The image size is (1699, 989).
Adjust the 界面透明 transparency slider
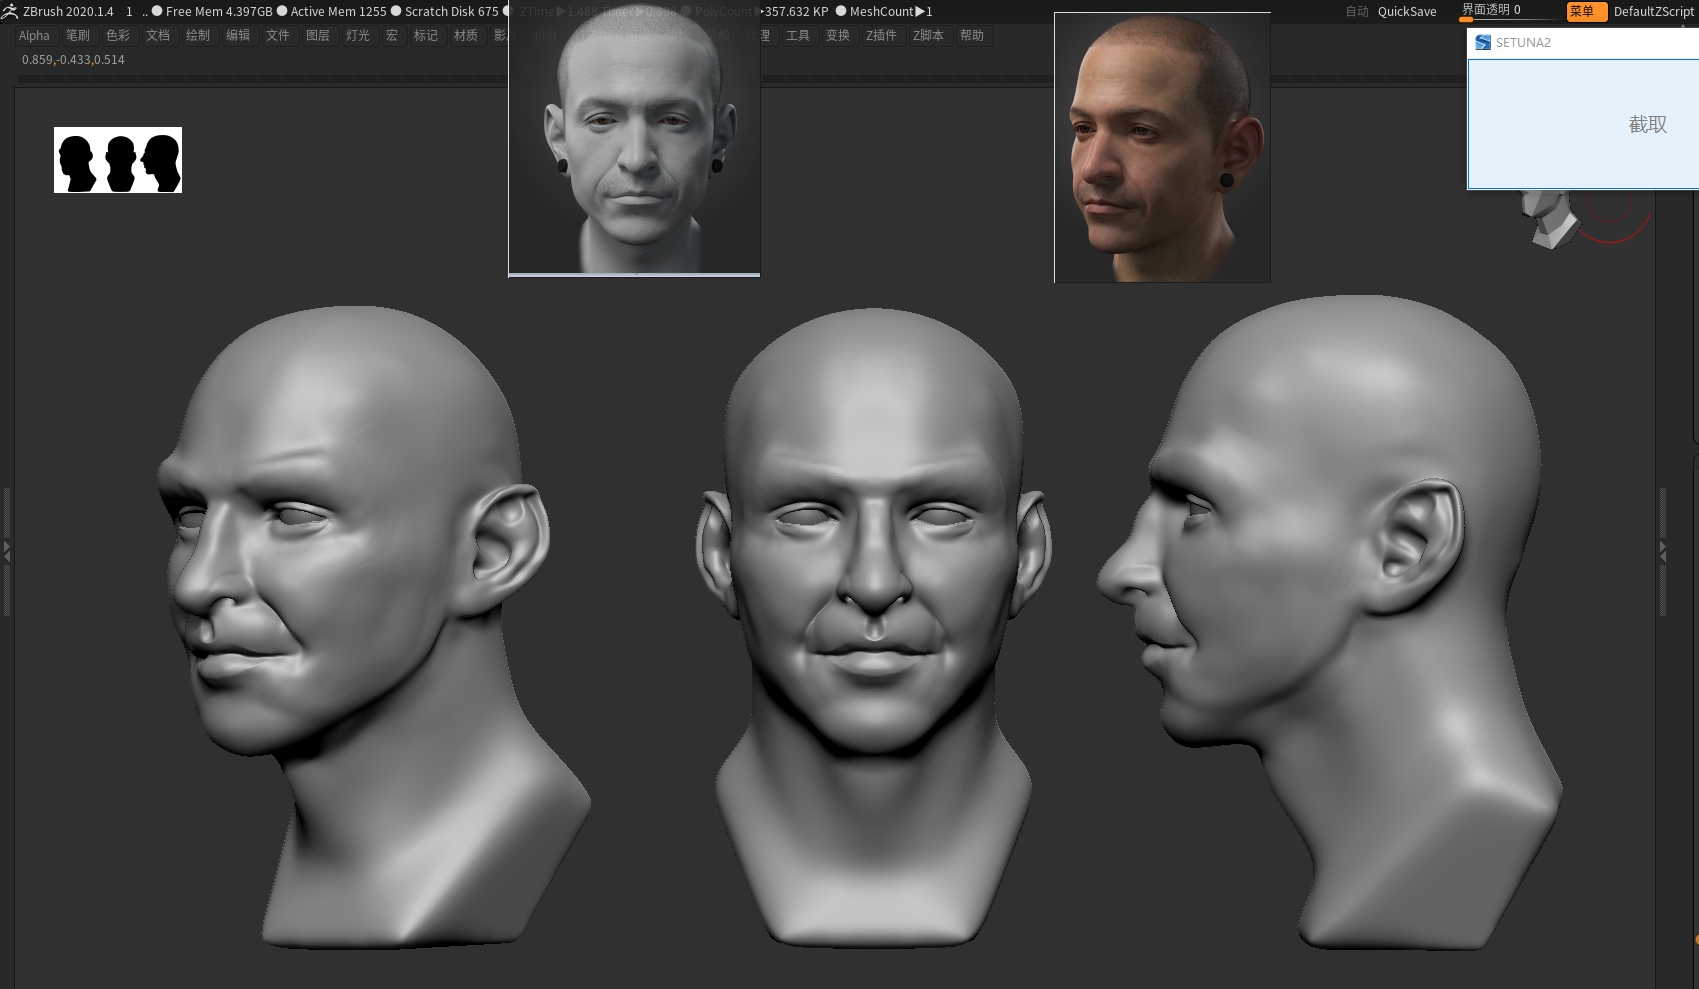point(1509,11)
